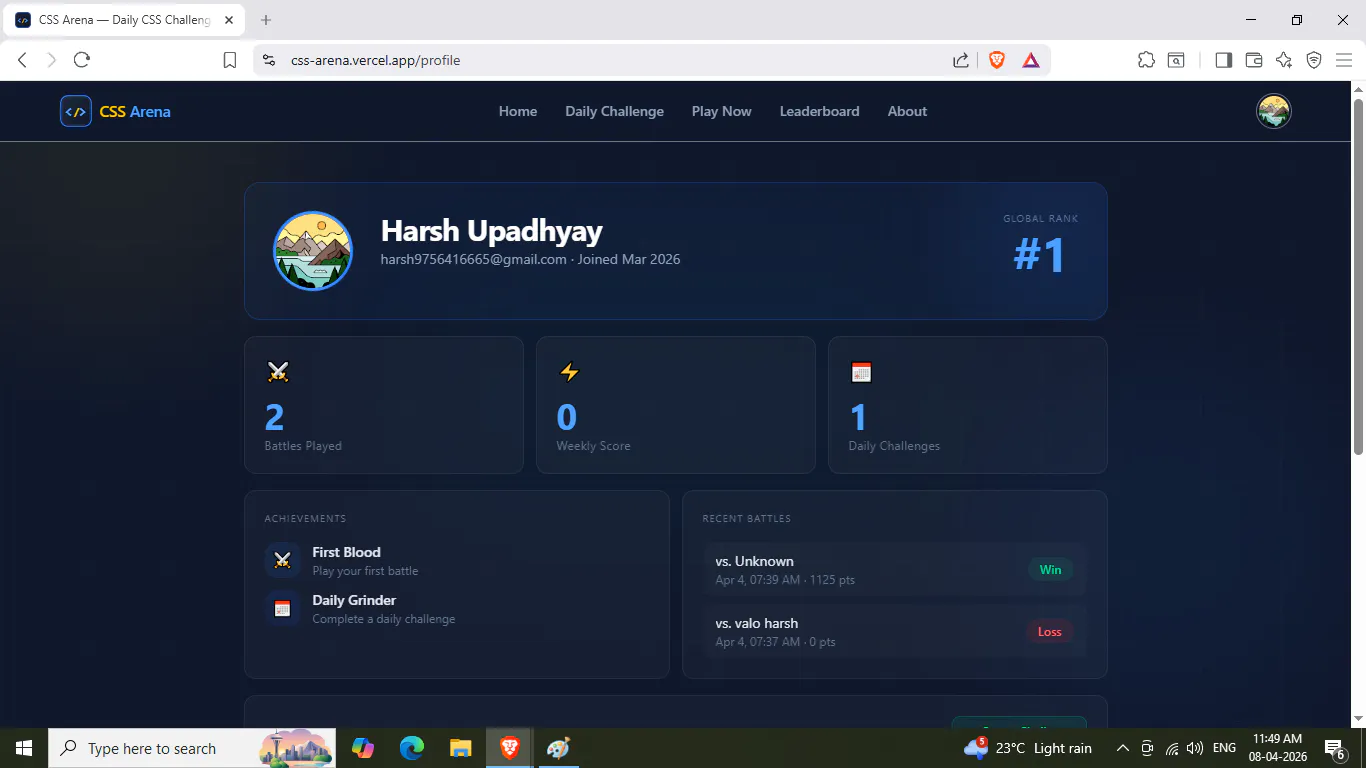Viewport: 1366px width, 768px height.
Task: Open the Paint app in taskbar
Action: click(x=558, y=748)
